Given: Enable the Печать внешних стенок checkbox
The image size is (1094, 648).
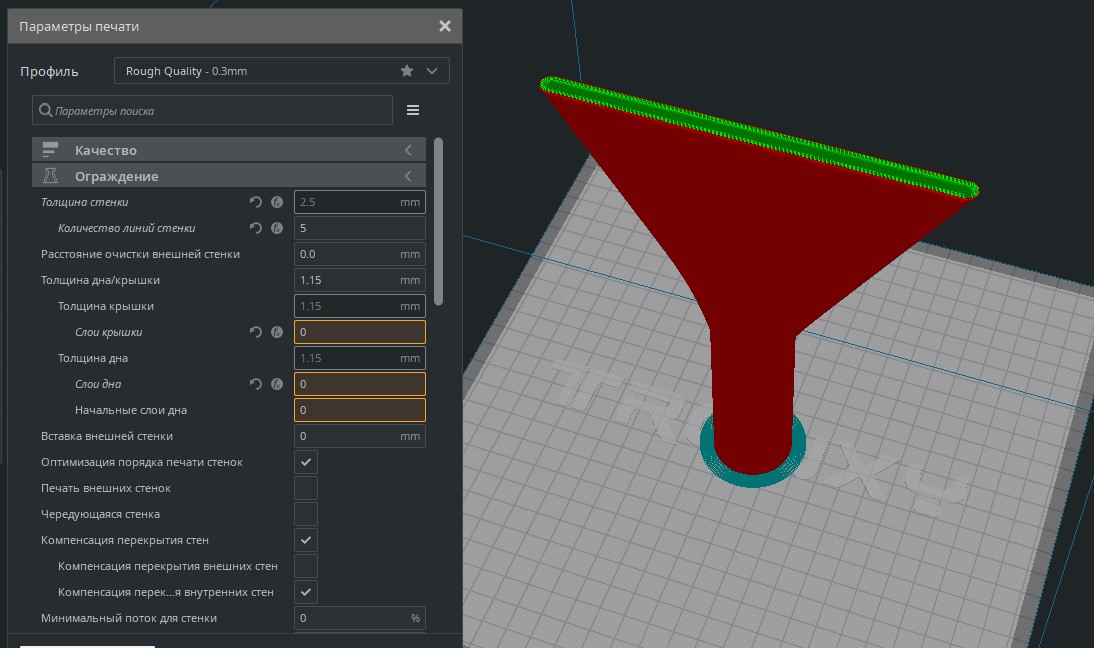Looking at the screenshot, I should point(306,488).
